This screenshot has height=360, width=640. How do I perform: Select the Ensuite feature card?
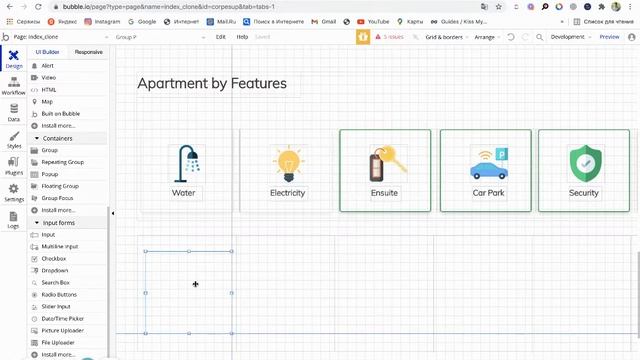385,171
